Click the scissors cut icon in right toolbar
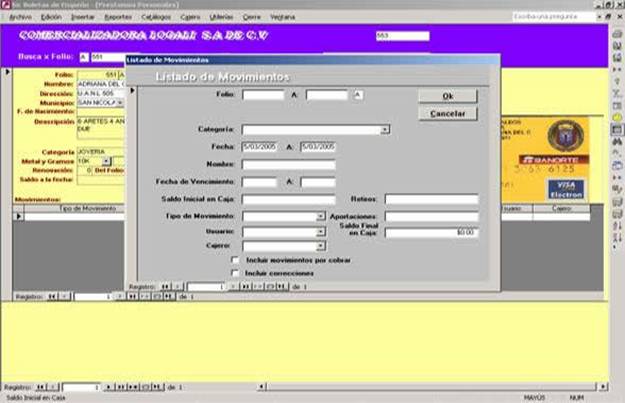 [617, 94]
